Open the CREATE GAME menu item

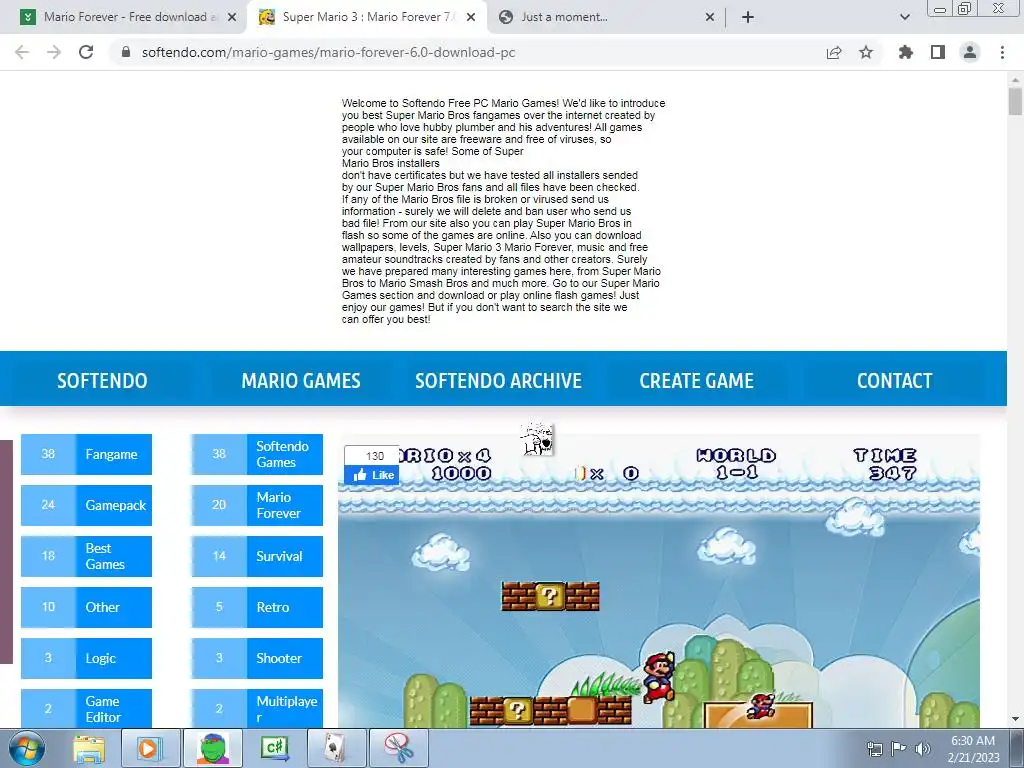coord(696,381)
